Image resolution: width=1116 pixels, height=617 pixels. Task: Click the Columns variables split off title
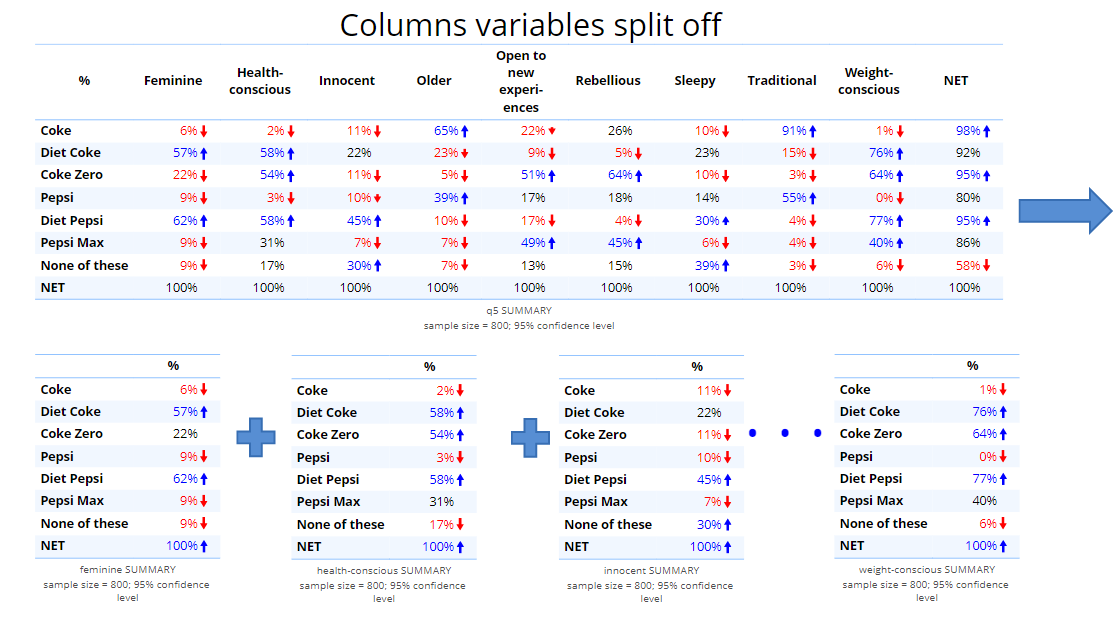pyautogui.click(x=530, y=24)
